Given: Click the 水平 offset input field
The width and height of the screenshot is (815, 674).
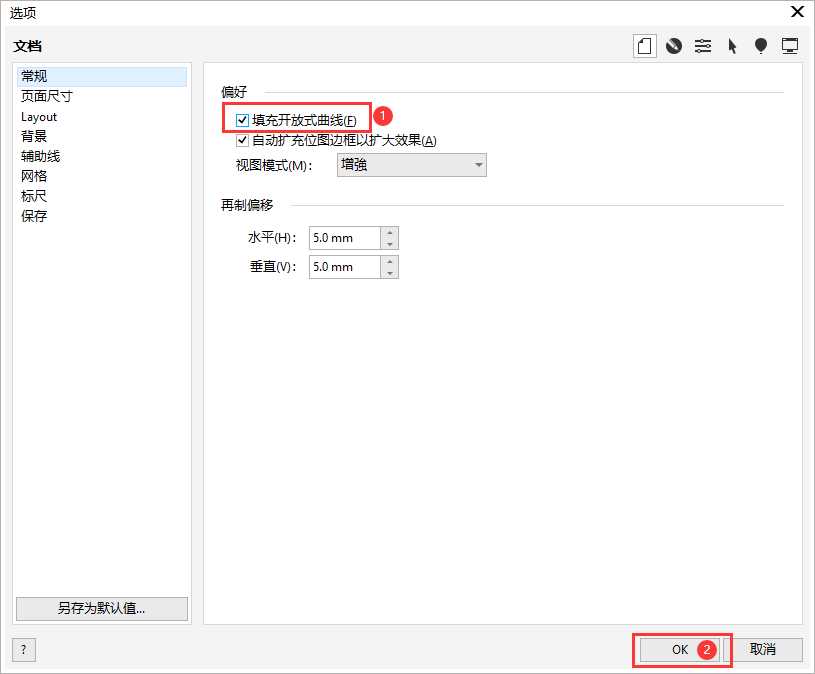Looking at the screenshot, I should [x=345, y=238].
